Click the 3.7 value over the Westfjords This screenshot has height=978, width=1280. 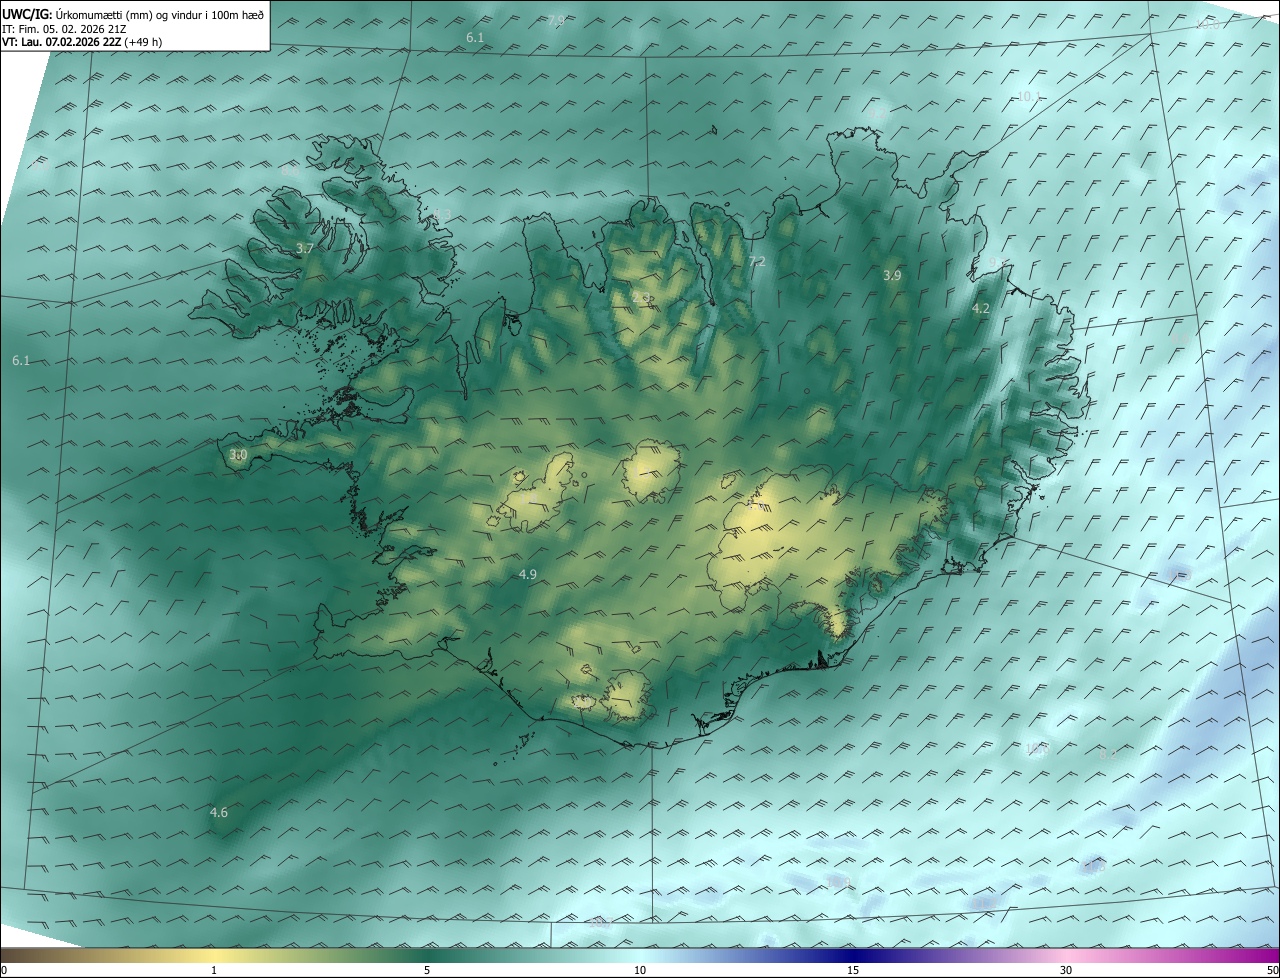point(305,248)
